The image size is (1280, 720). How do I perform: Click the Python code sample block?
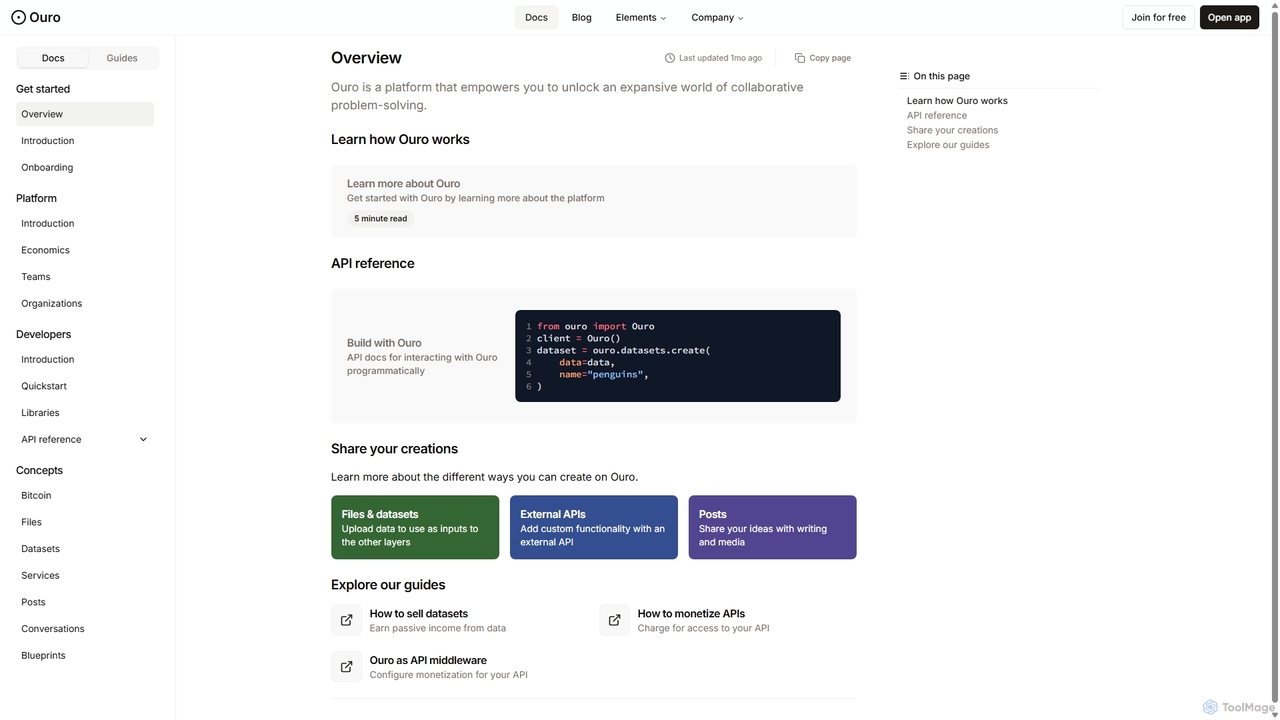click(678, 356)
